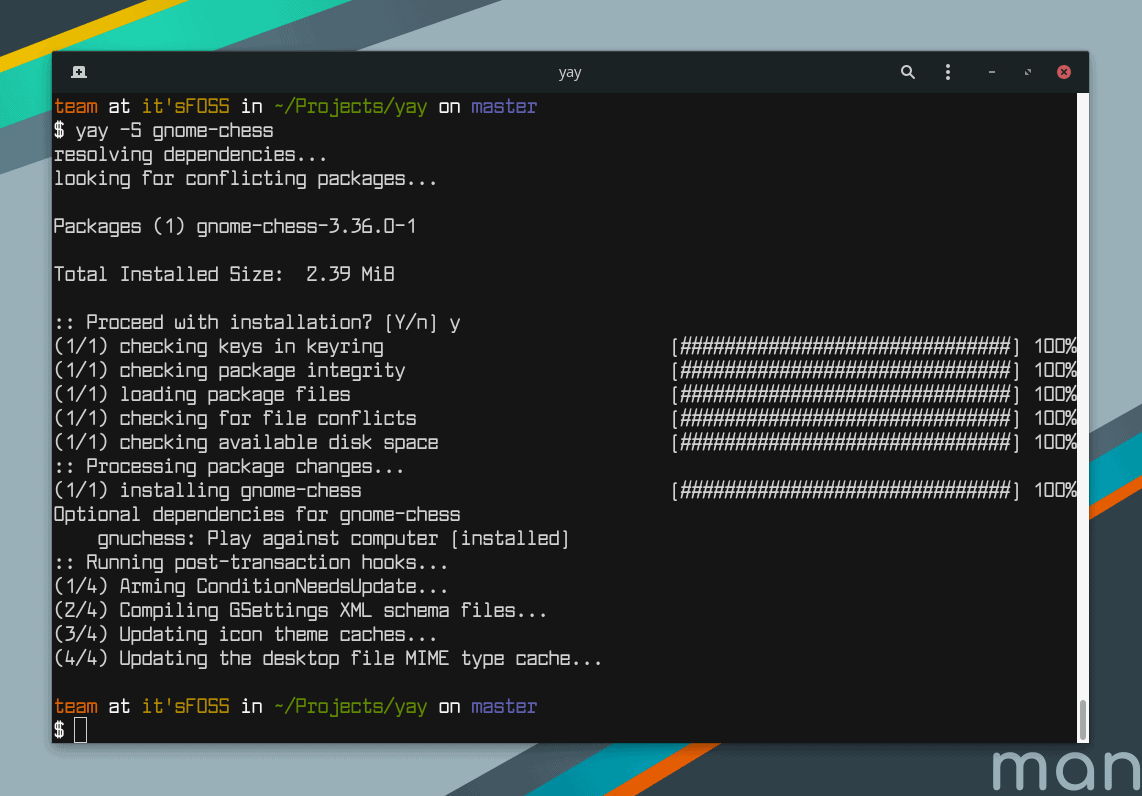Click the 'checking keys in keyring' progress bar
Image resolution: width=1142 pixels, height=796 pixels.
pos(846,347)
